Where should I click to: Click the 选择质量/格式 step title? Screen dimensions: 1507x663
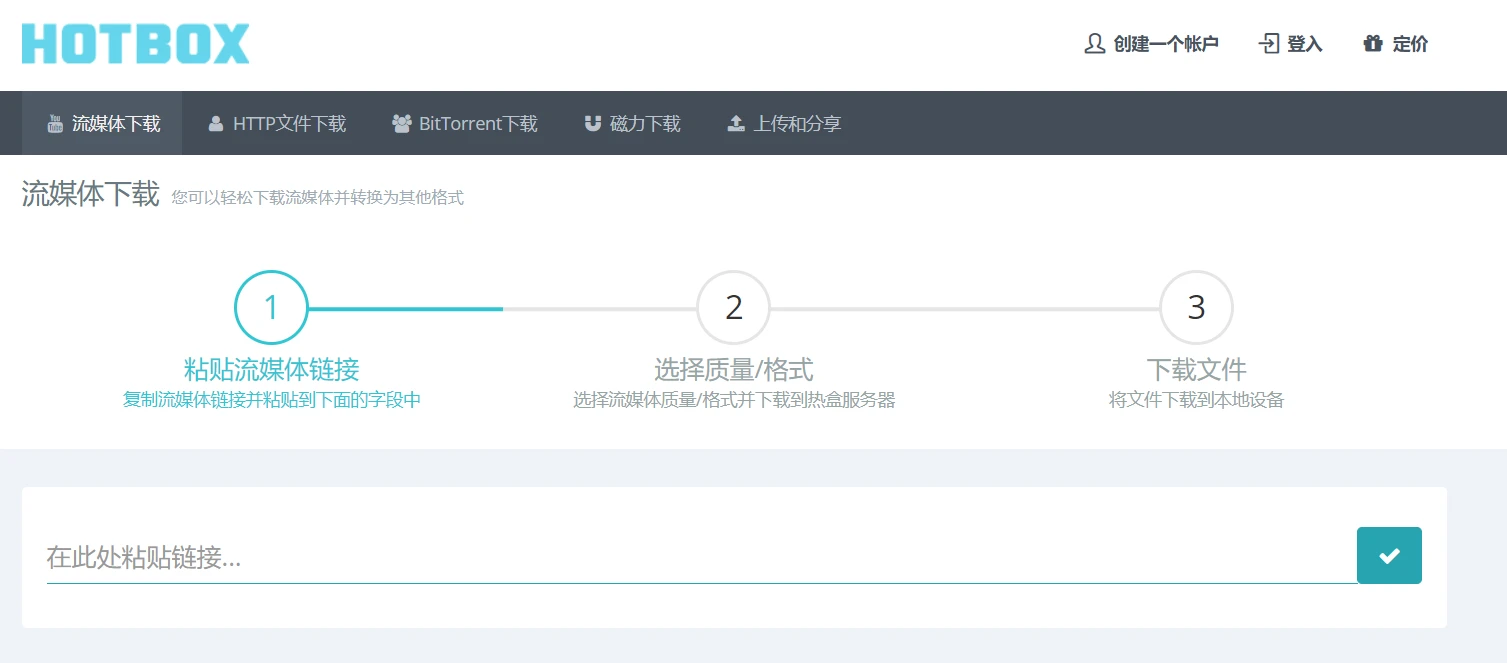(734, 370)
